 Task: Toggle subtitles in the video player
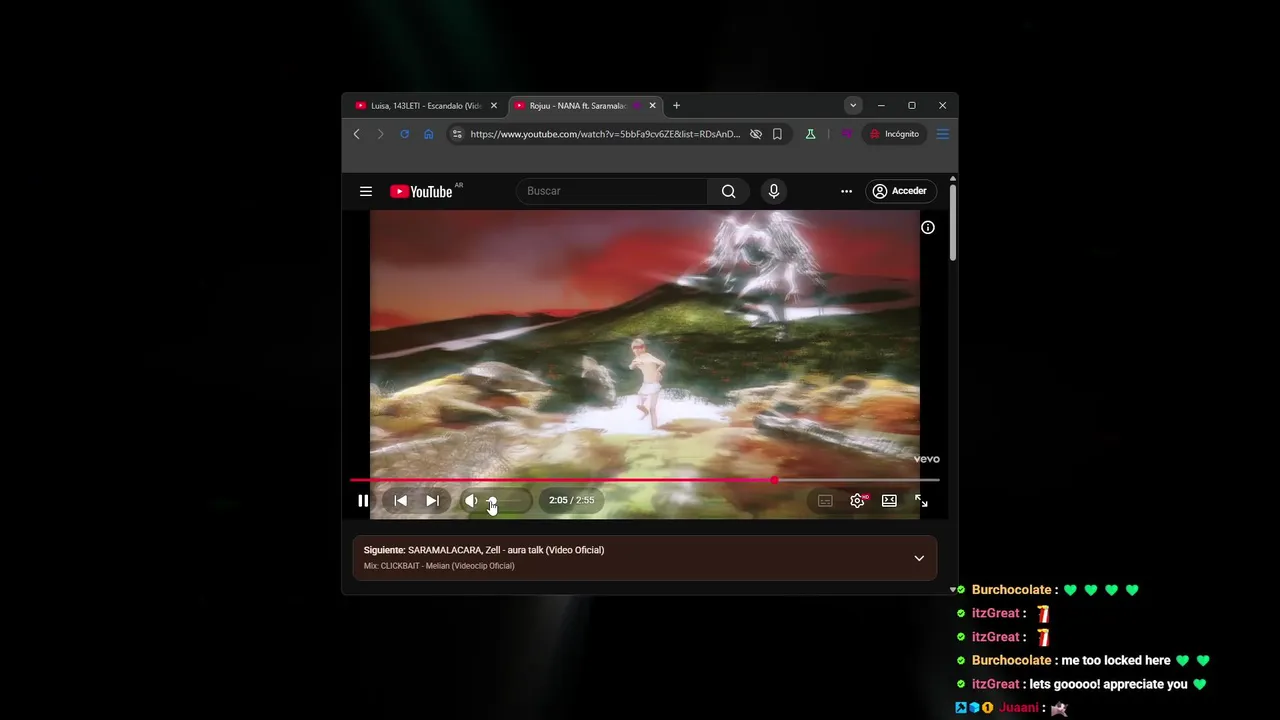click(825, 501)
